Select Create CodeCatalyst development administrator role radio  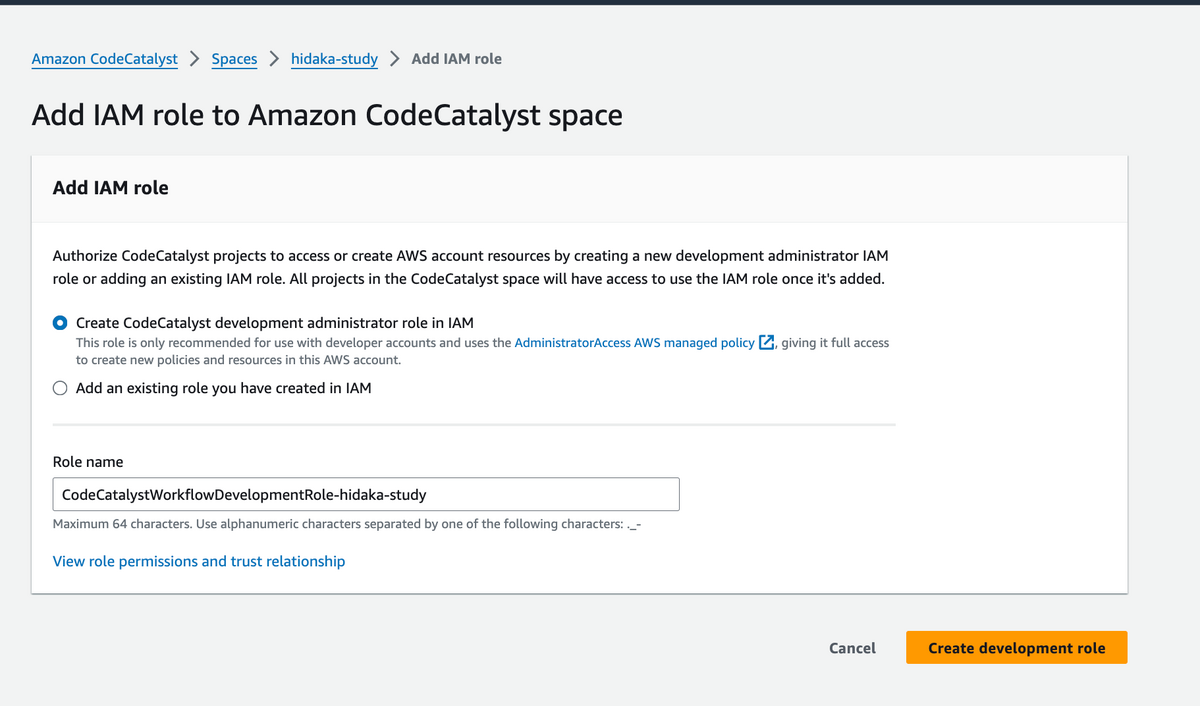(x=61, y=323)
